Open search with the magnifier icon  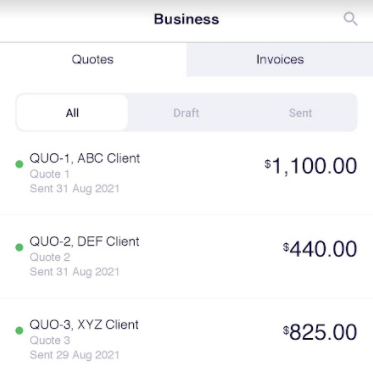350,19
